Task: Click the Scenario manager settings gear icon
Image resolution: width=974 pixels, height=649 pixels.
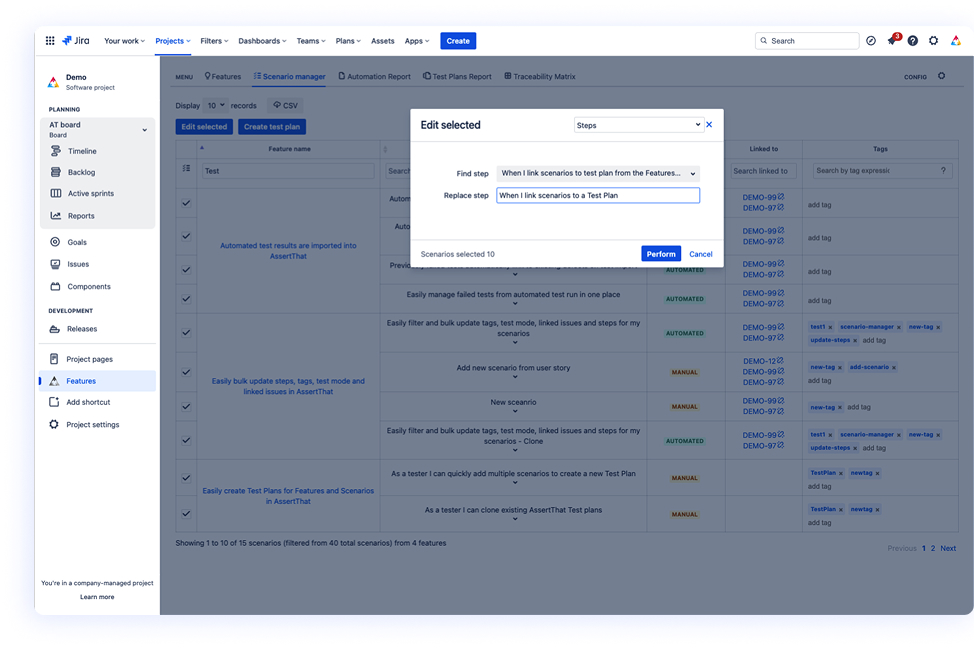Action: click(x=941, y=76)
